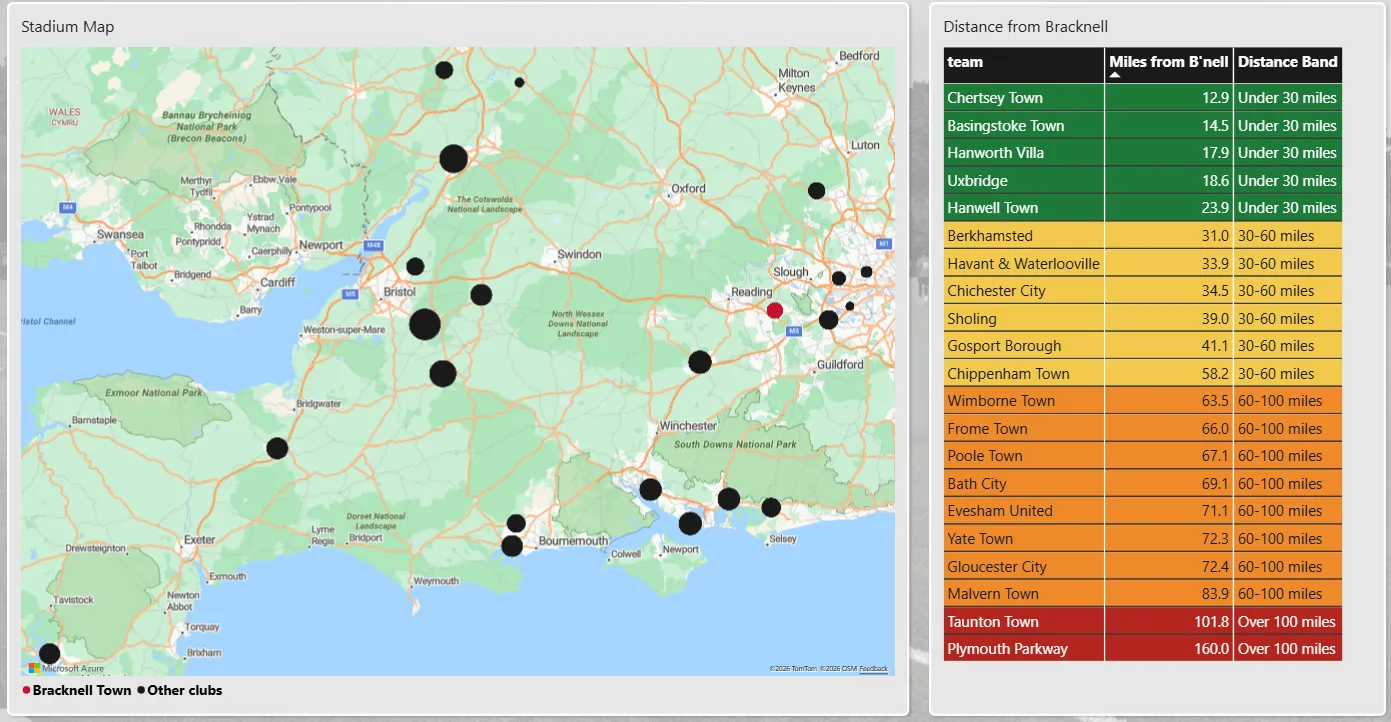Click the Microsoft Azure logo on map
The image size is (1391, 722).
tap(65, 668)
